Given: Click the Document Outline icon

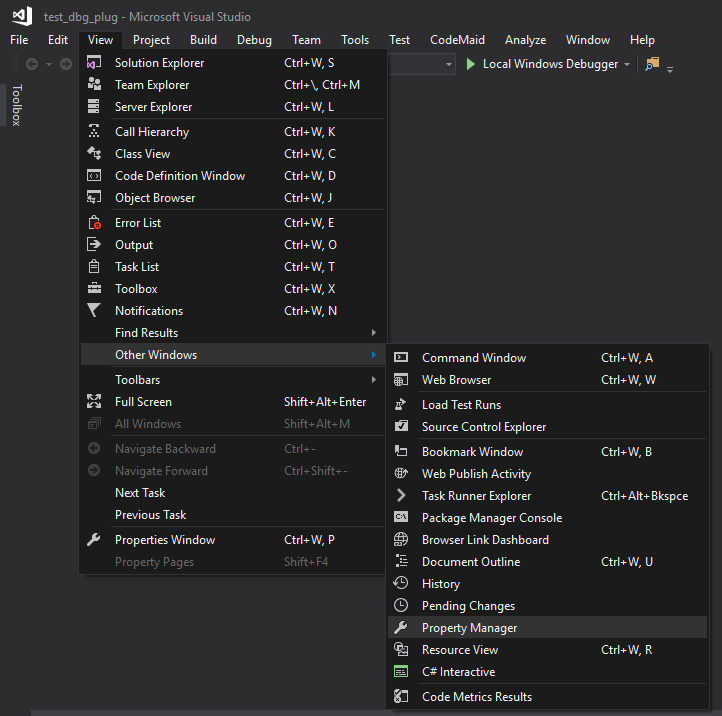Looking at the screenshot, I should (x=401, y=561).
